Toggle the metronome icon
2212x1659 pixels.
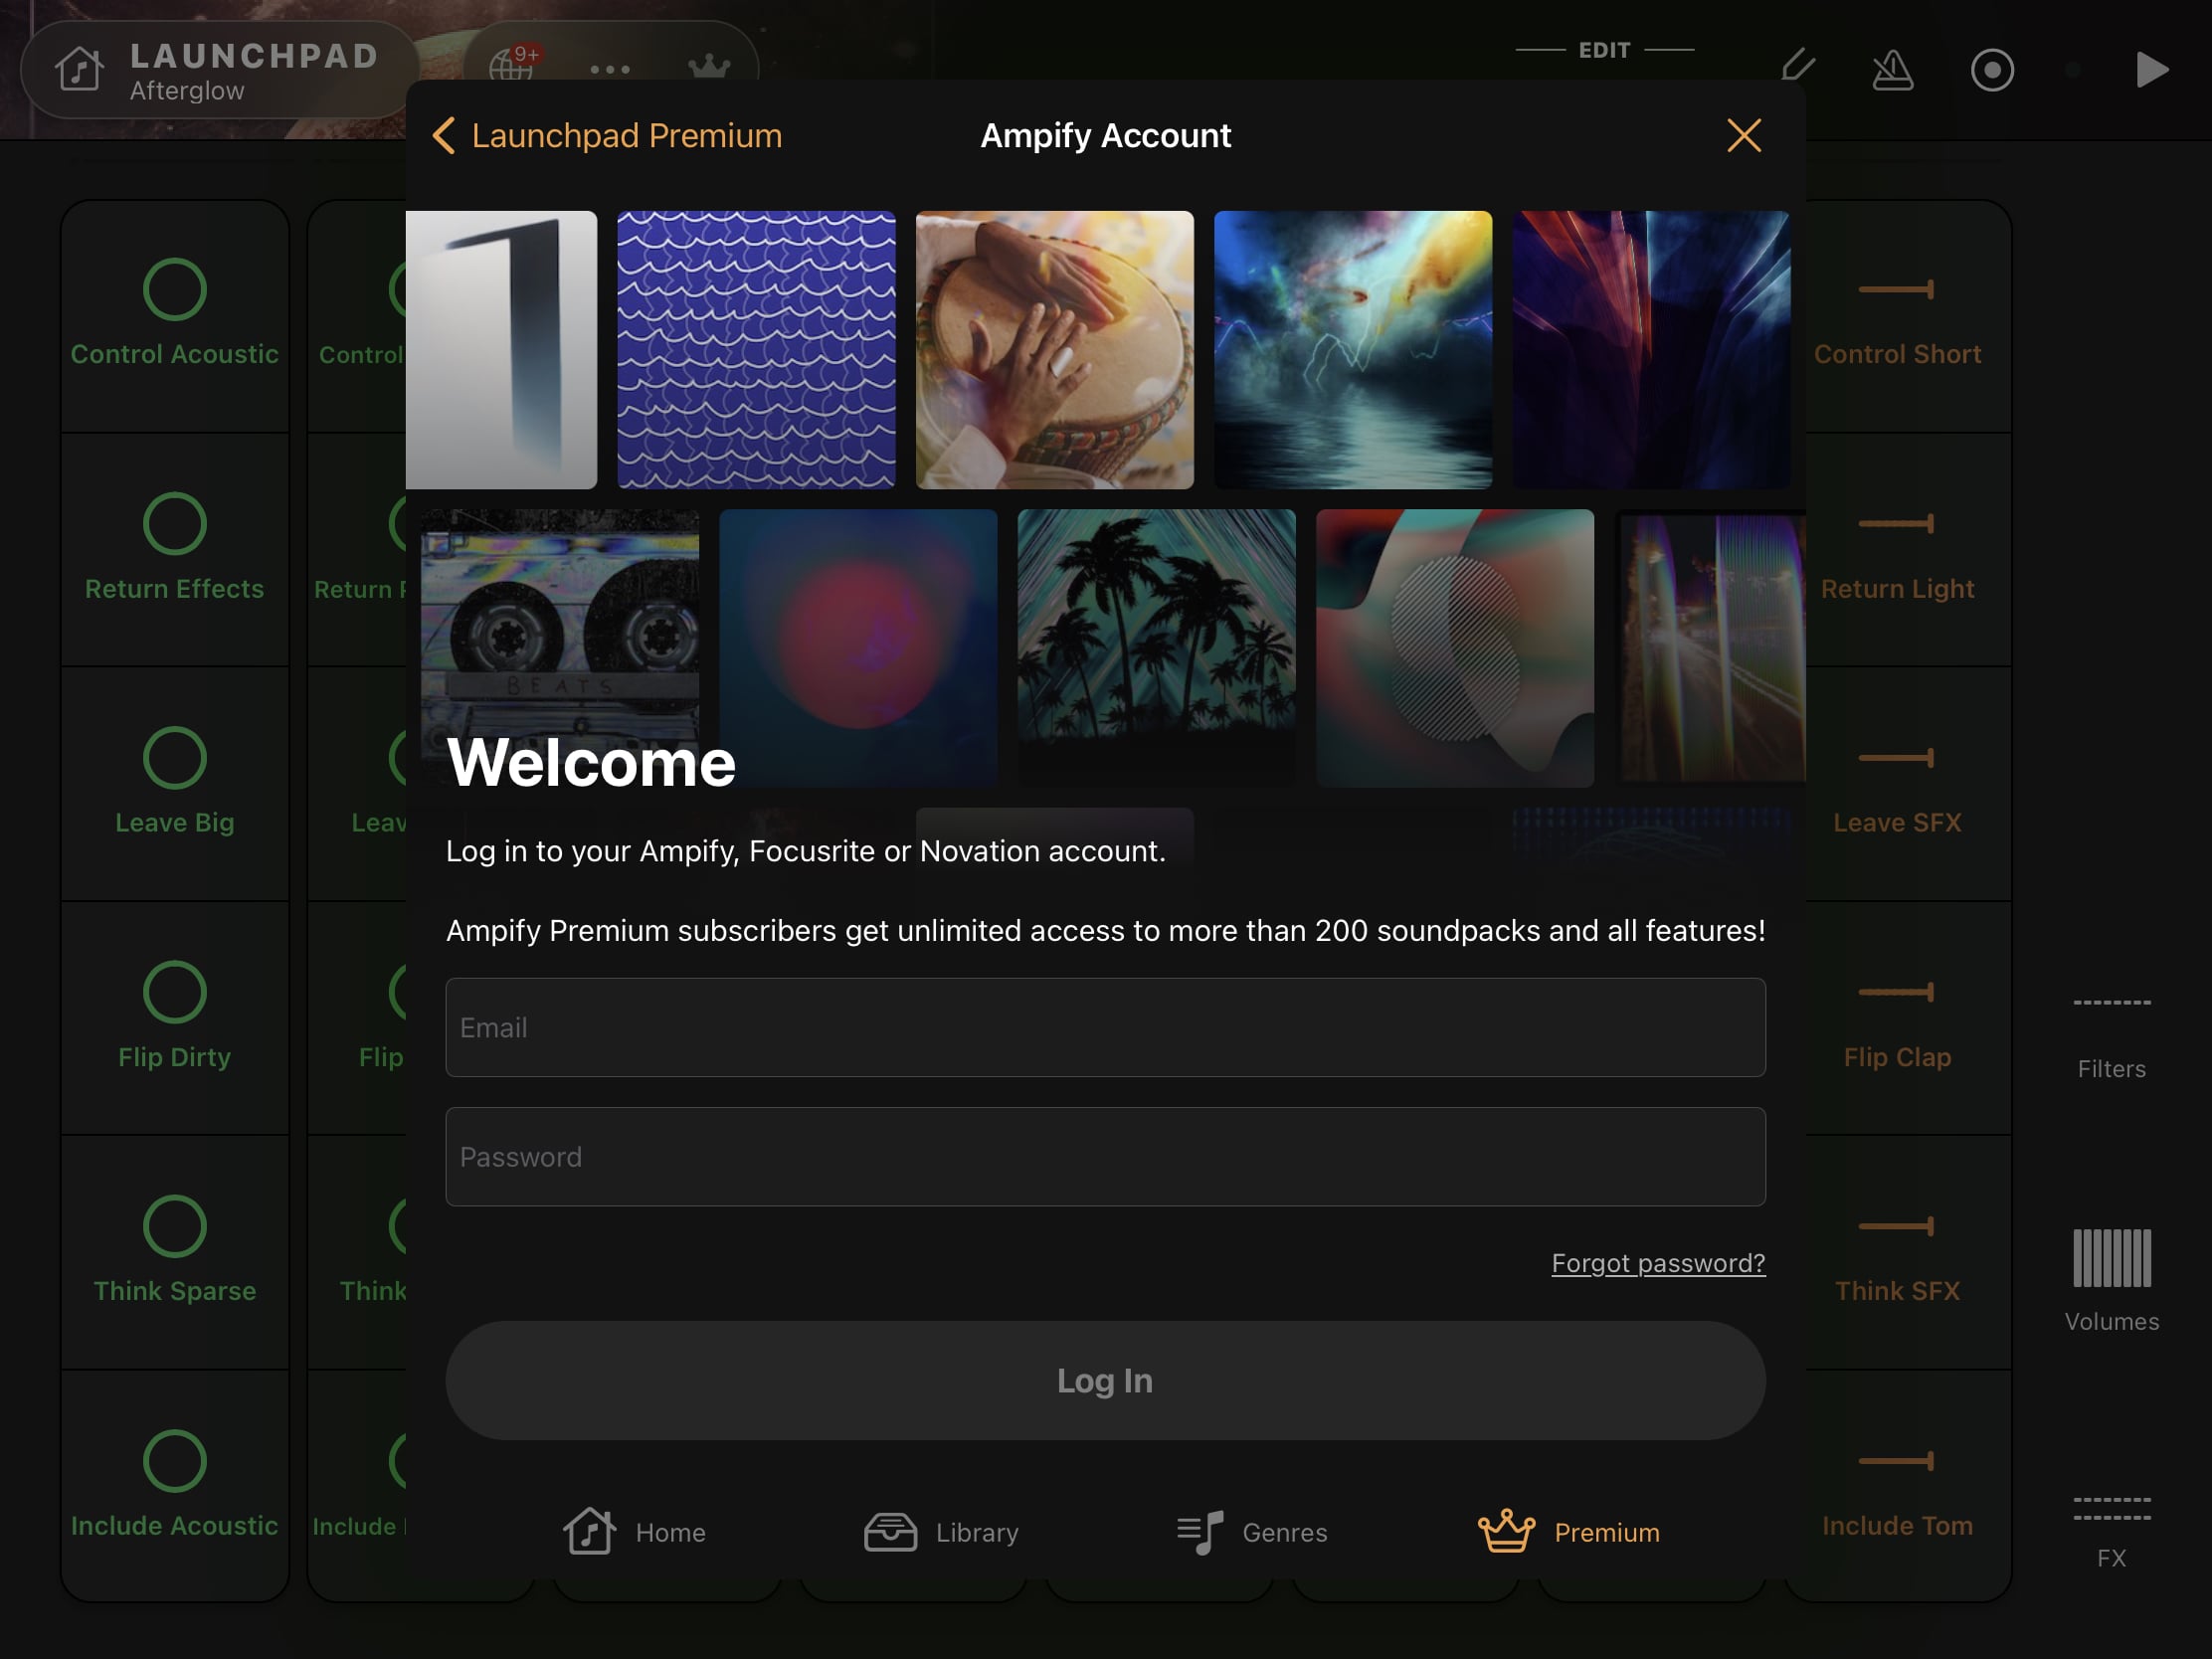pos(1892,69)
